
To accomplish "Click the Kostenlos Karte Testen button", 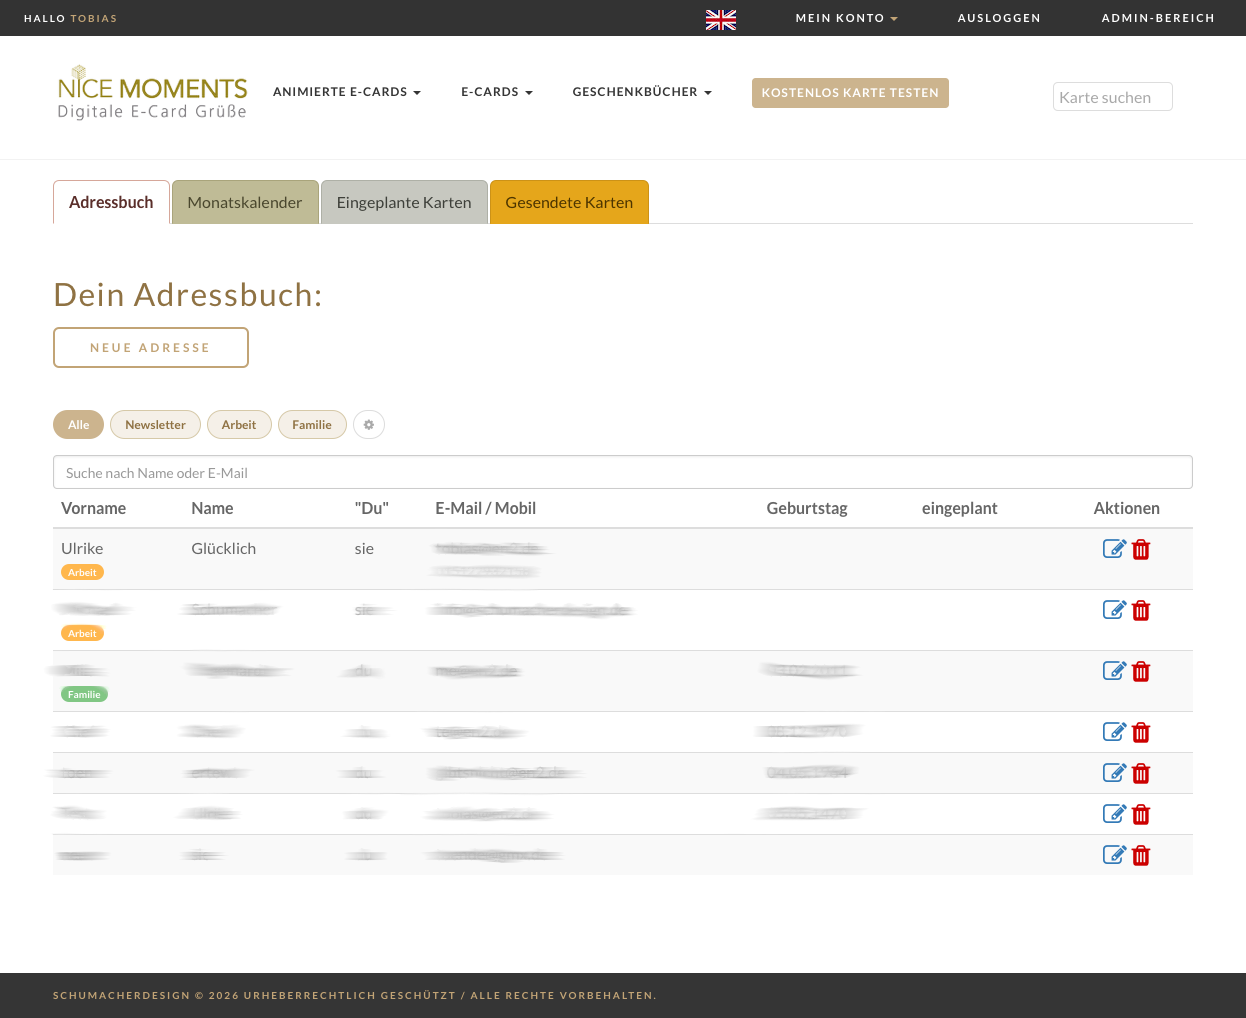I will (850, 93).
